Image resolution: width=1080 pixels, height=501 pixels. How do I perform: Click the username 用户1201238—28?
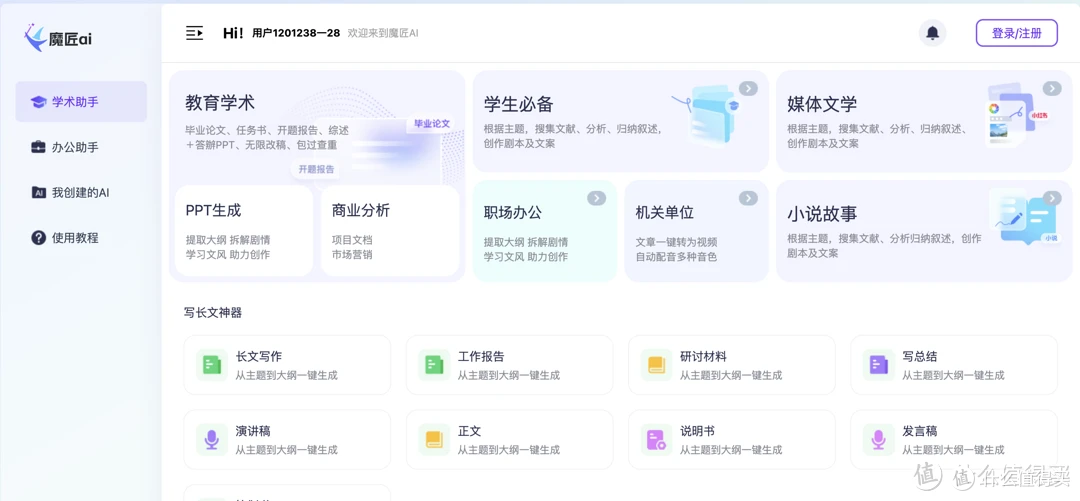point(296,33)
